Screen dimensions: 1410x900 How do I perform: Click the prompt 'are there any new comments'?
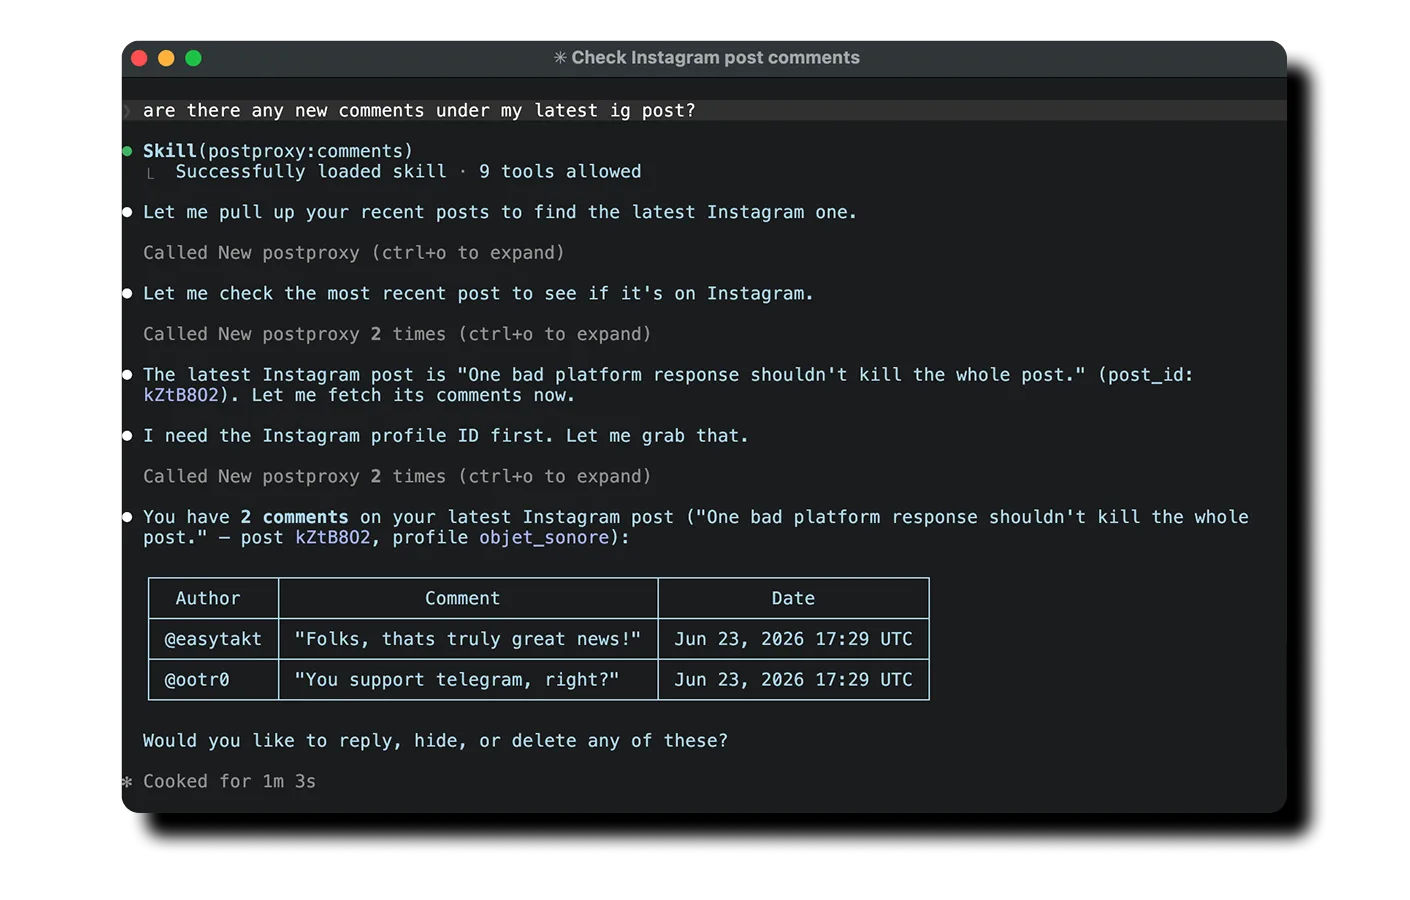[x=419, y=110]
